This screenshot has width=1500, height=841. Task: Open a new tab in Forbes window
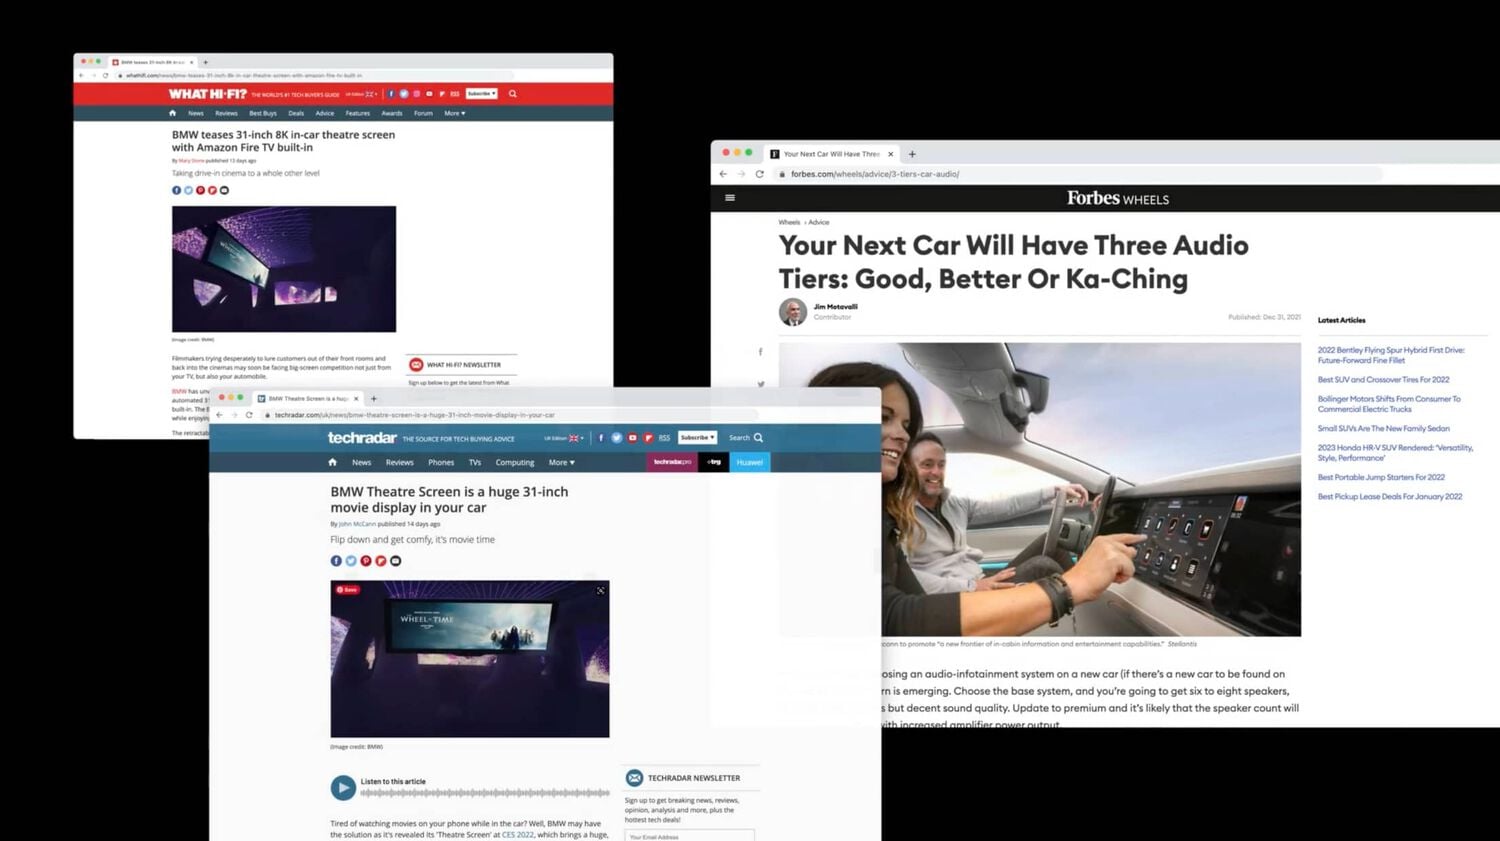click(912, 154)
